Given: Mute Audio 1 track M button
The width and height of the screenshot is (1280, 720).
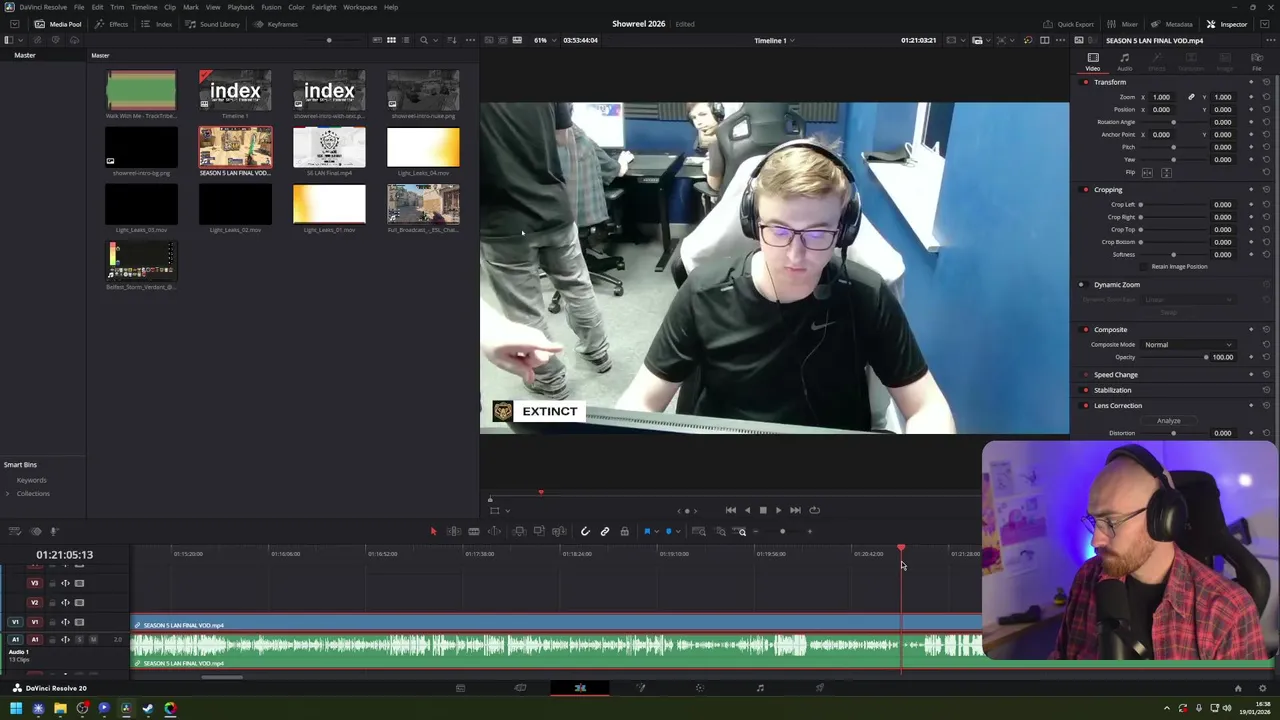Looking at the screenshot, I should 93,639.
